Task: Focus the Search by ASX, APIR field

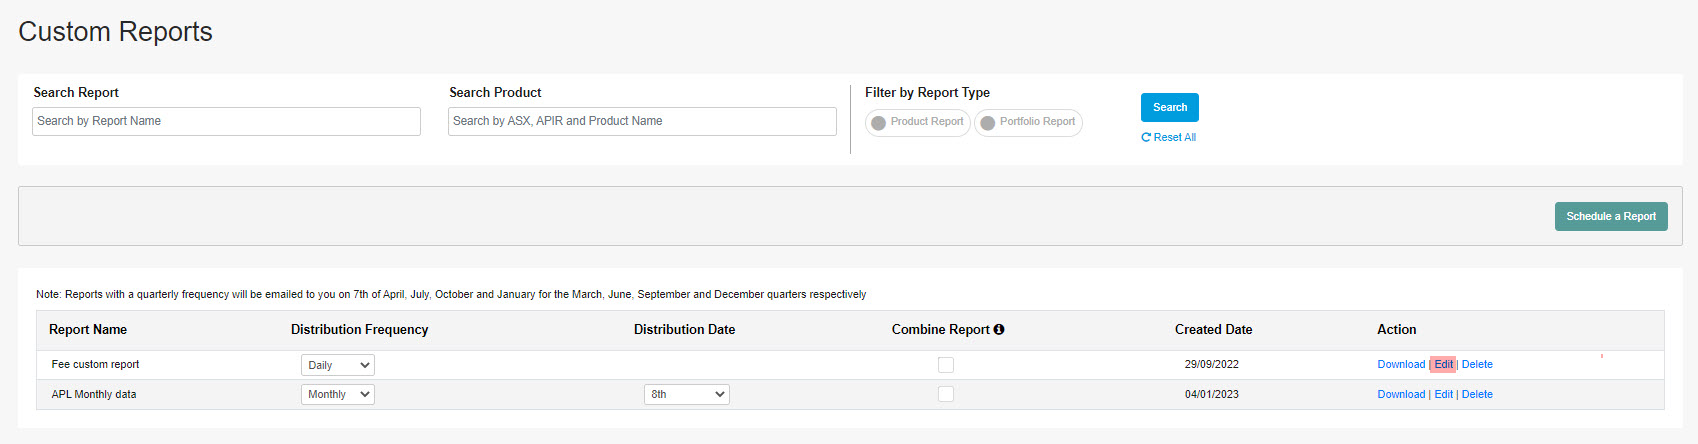Action: (642, 121)
